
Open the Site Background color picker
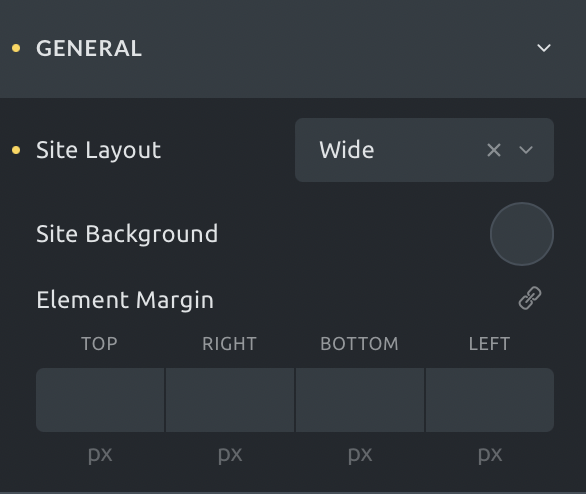(522, 234)
